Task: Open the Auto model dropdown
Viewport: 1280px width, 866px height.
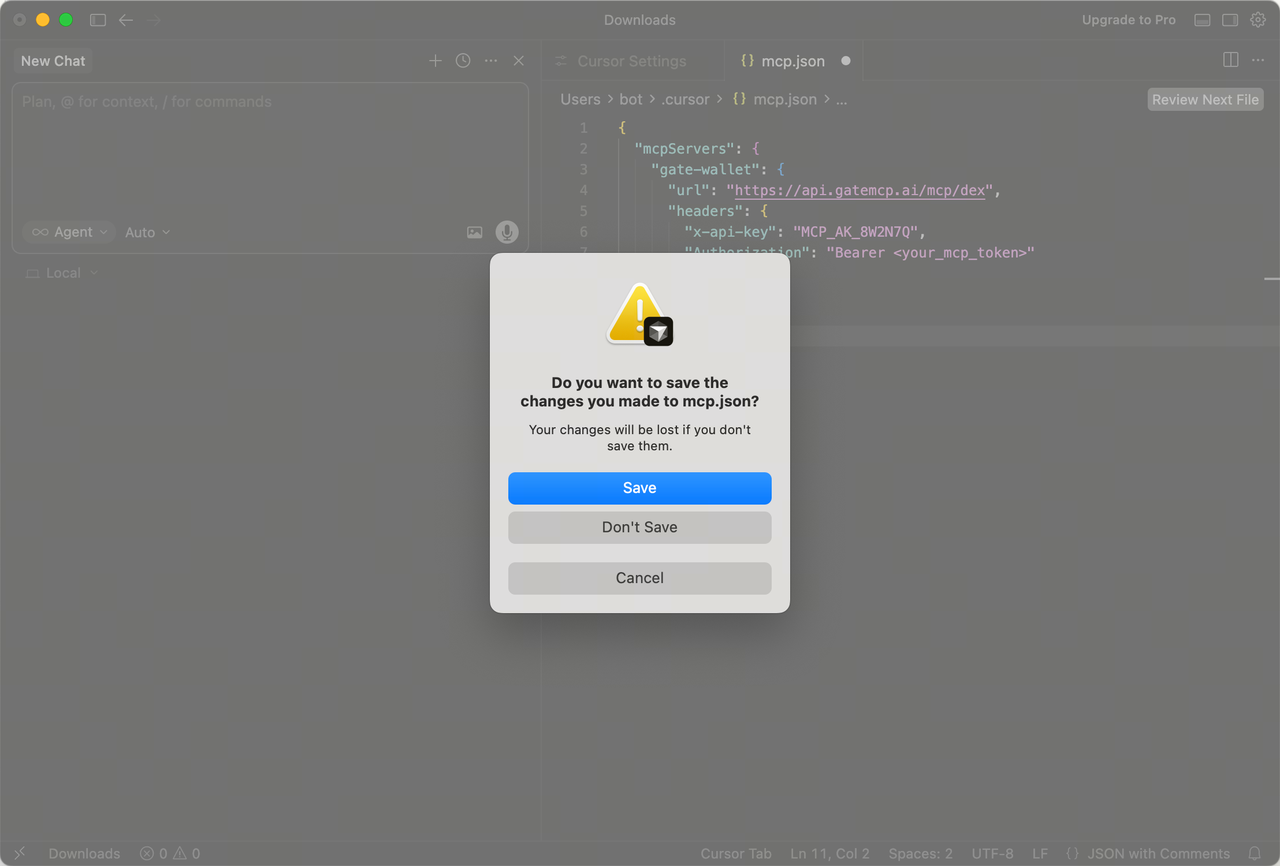Action: [147, 232]
